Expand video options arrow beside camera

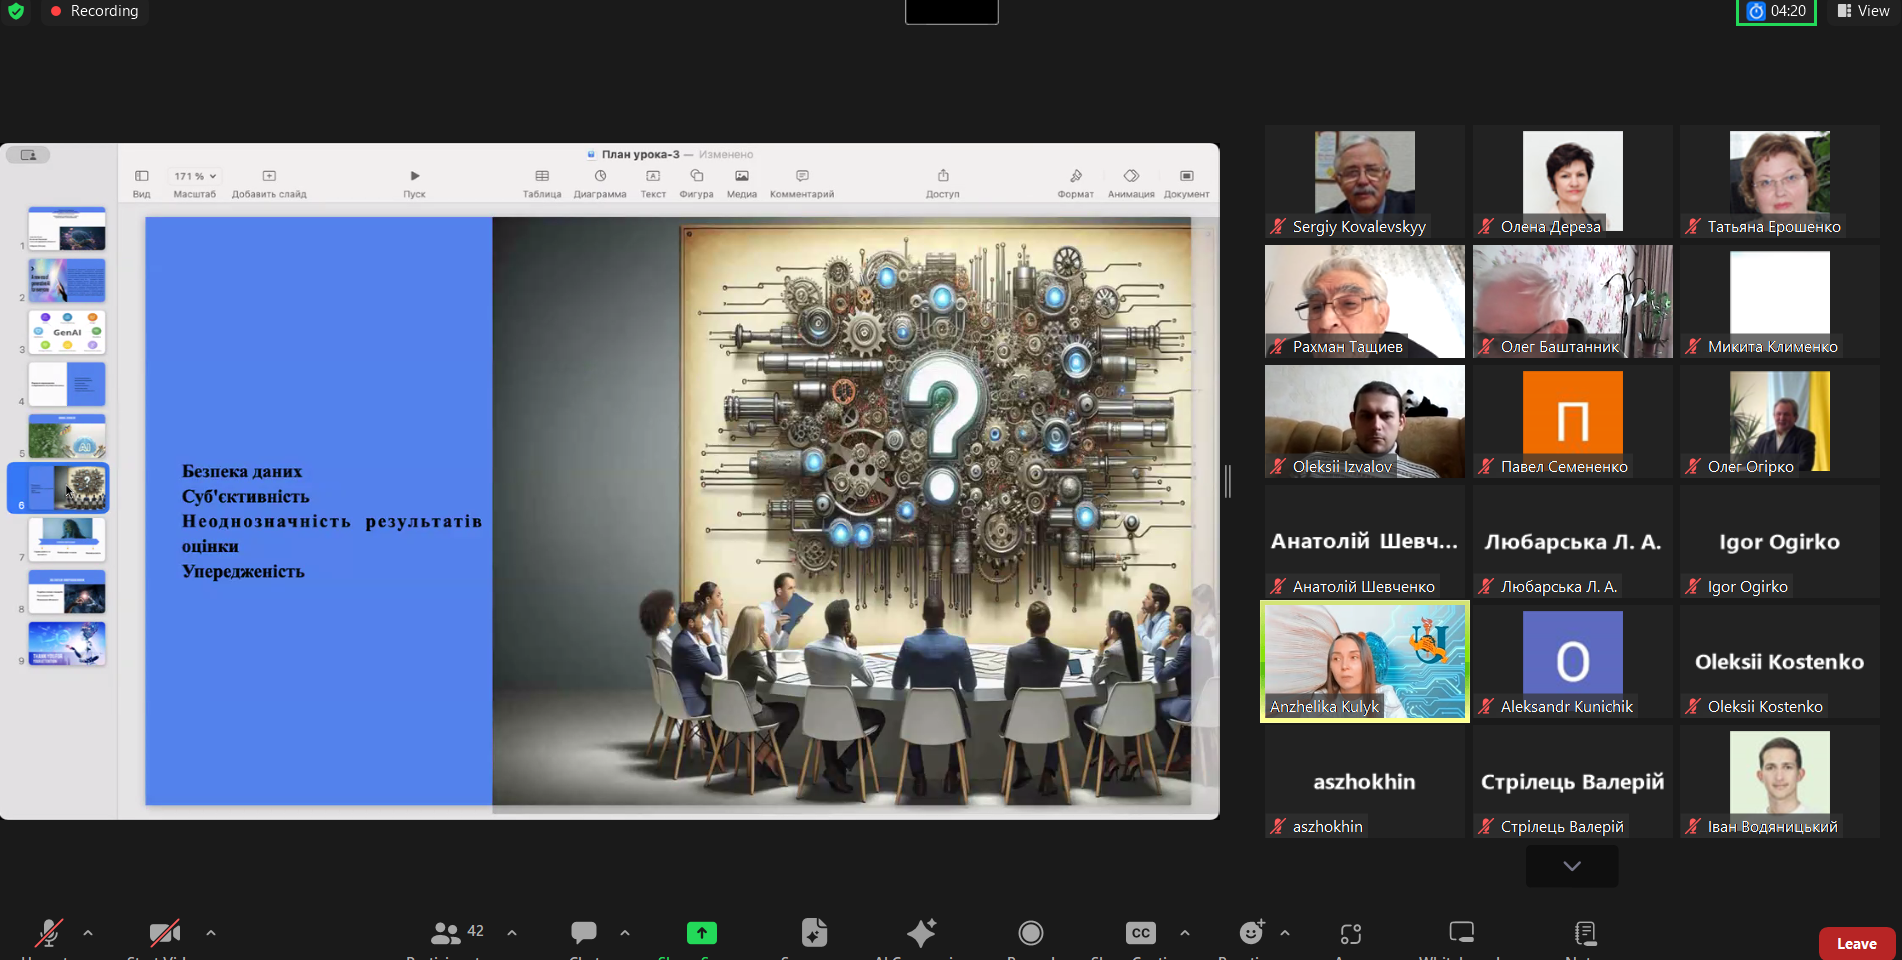pyautogui.click(x=211, y=933)
